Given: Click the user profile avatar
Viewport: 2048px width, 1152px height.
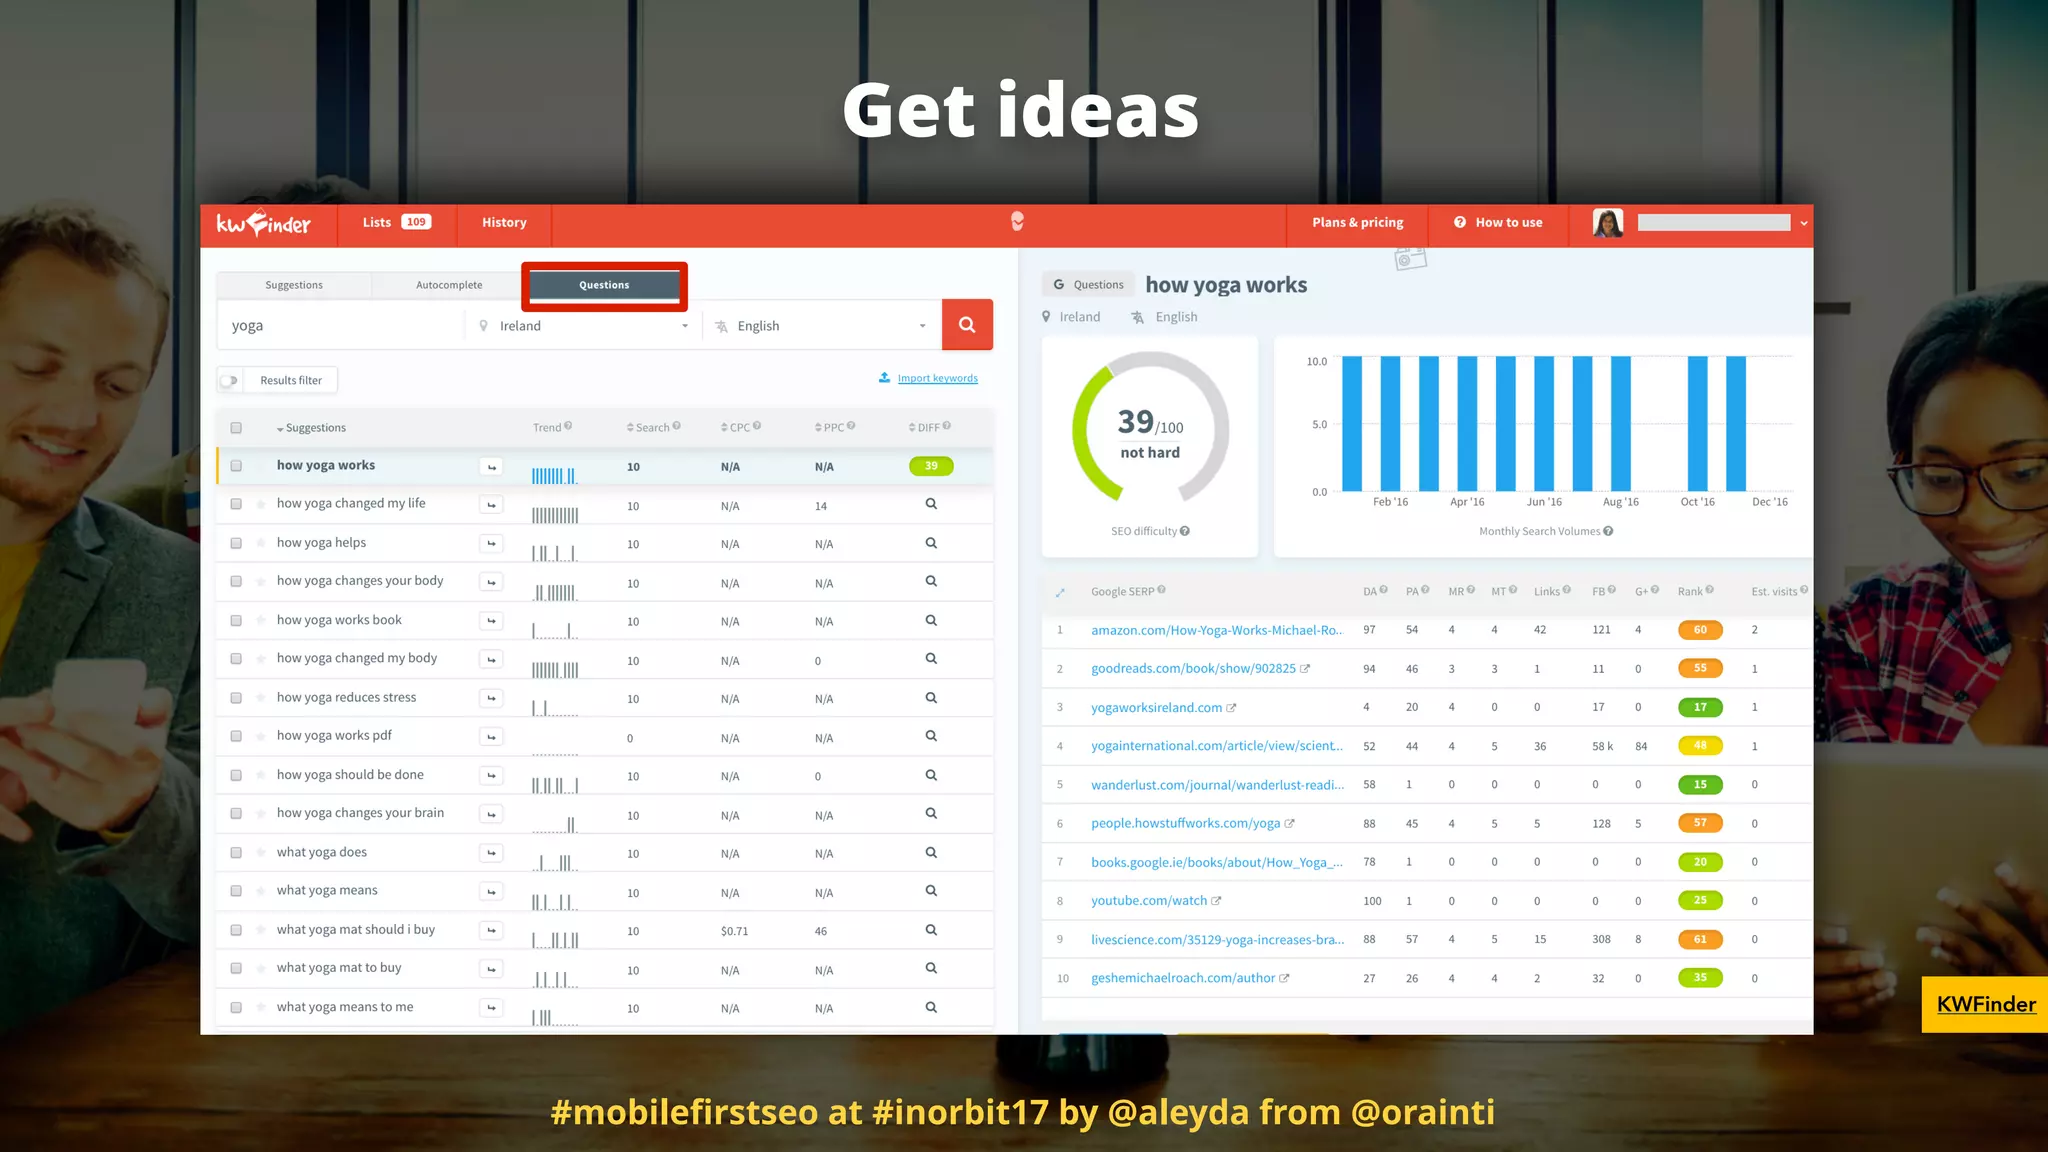Looking at the screenshot, I should (1607, 223).
